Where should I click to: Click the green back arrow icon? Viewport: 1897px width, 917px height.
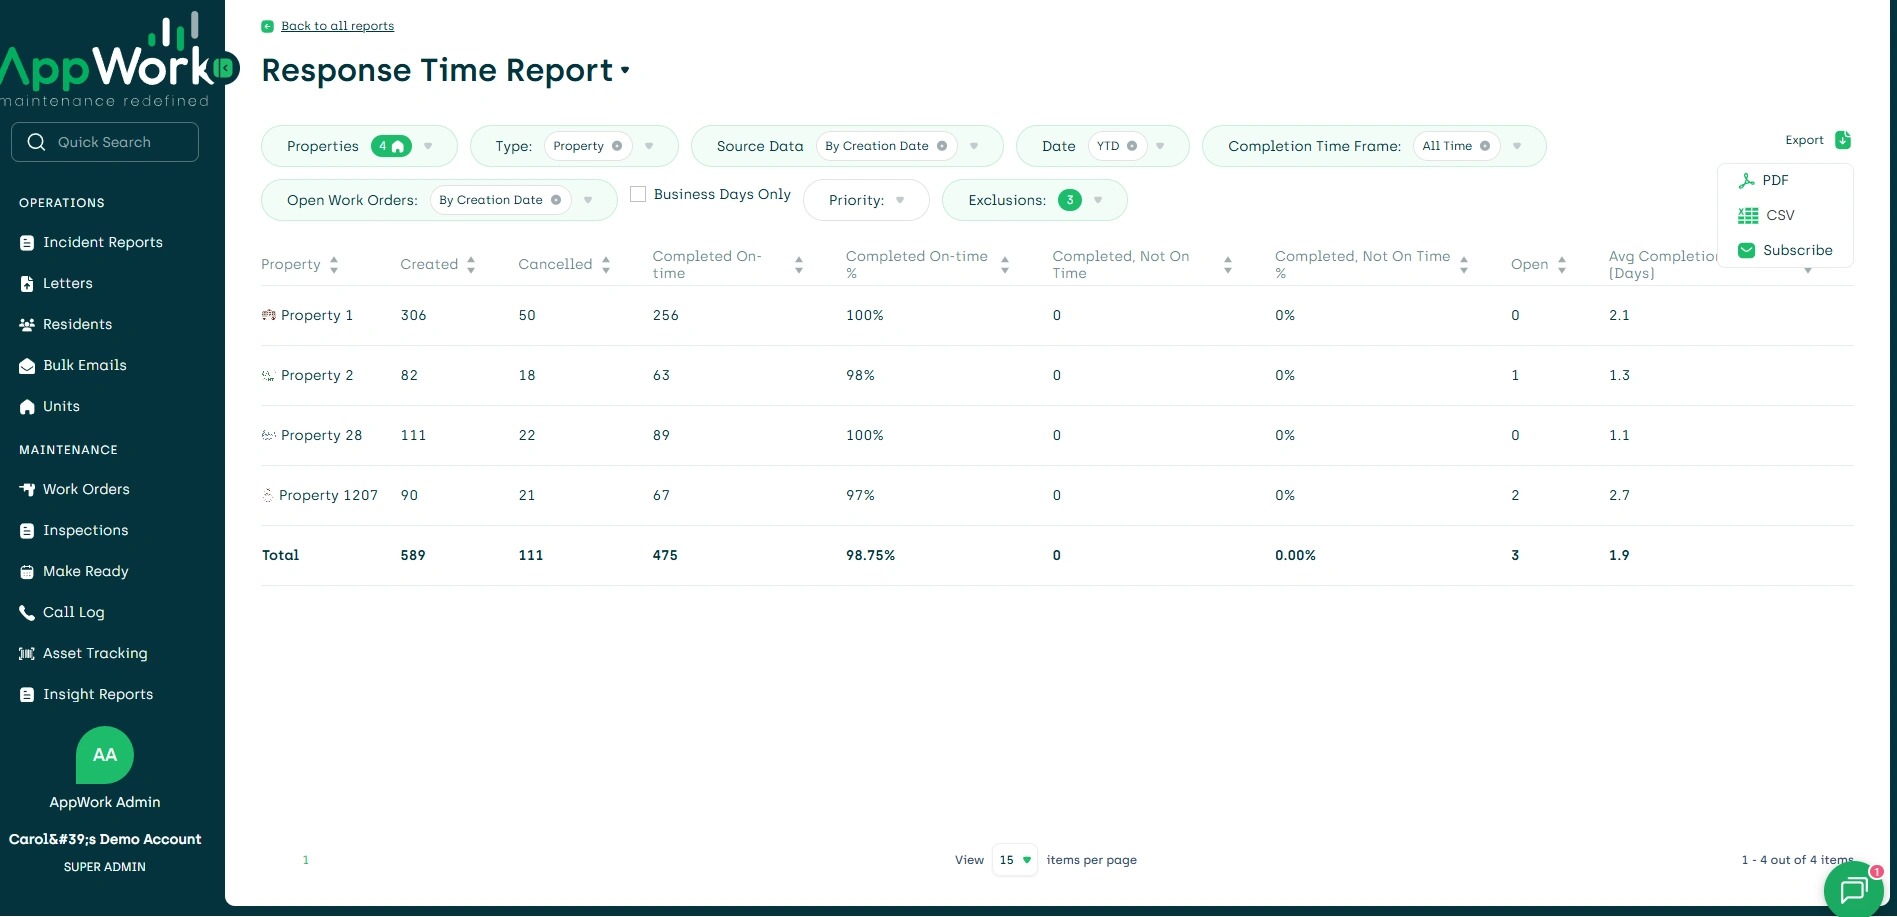(267, 27)
